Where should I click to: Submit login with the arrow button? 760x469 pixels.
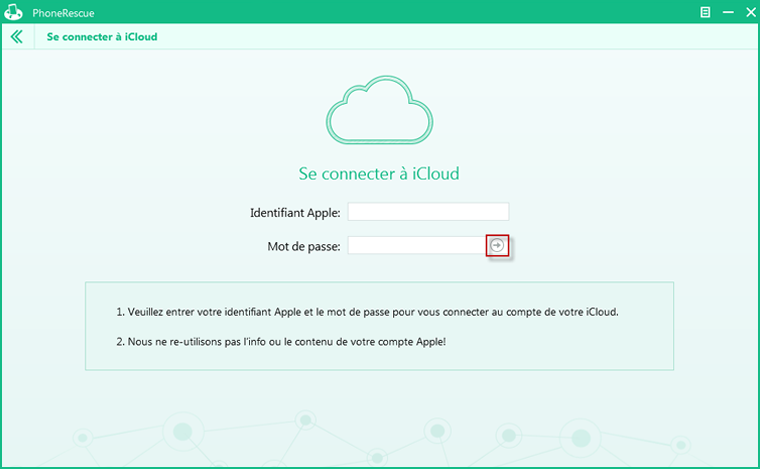[x=497, y=246]
